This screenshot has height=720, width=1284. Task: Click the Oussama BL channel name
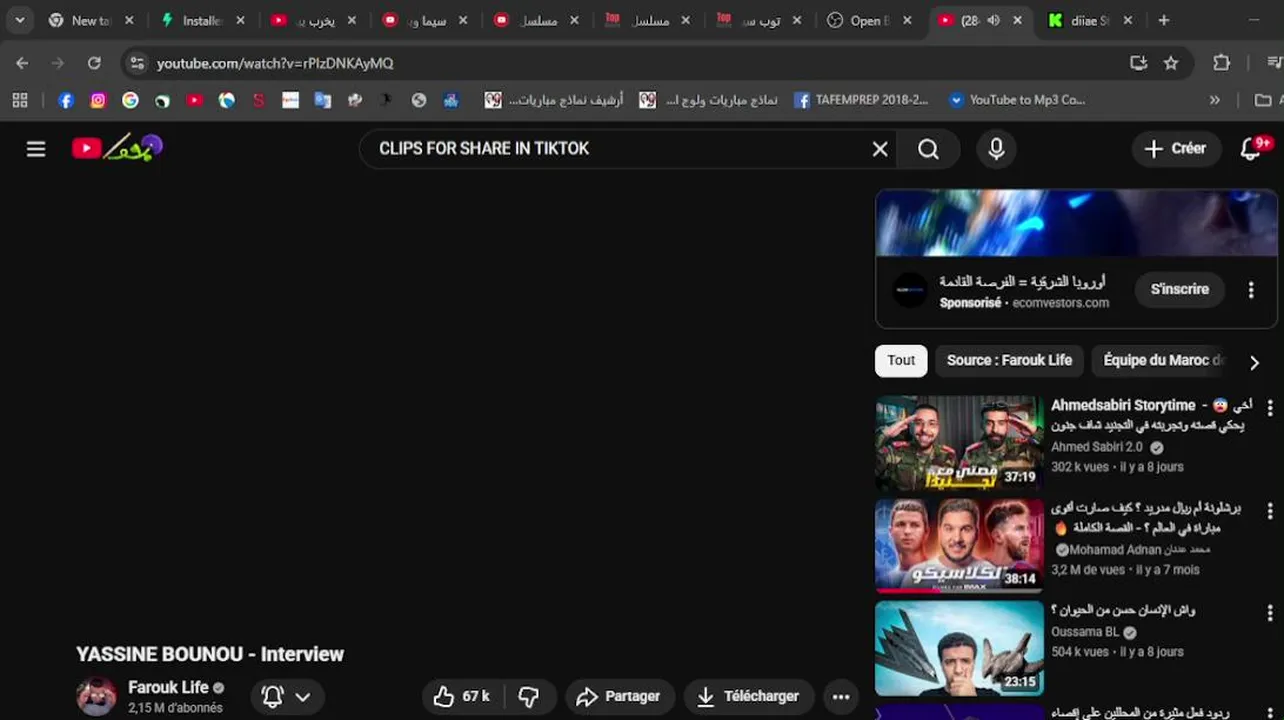click(x=1085, y=632)
